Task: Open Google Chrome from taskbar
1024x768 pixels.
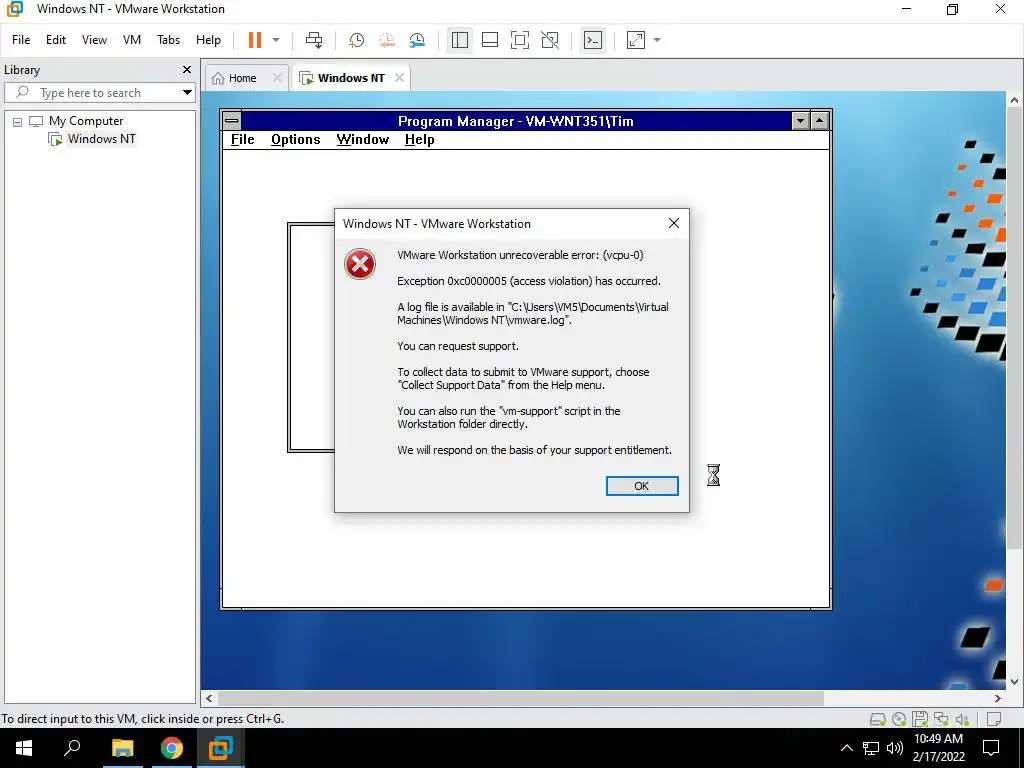Action: click(x=172, y=748)
